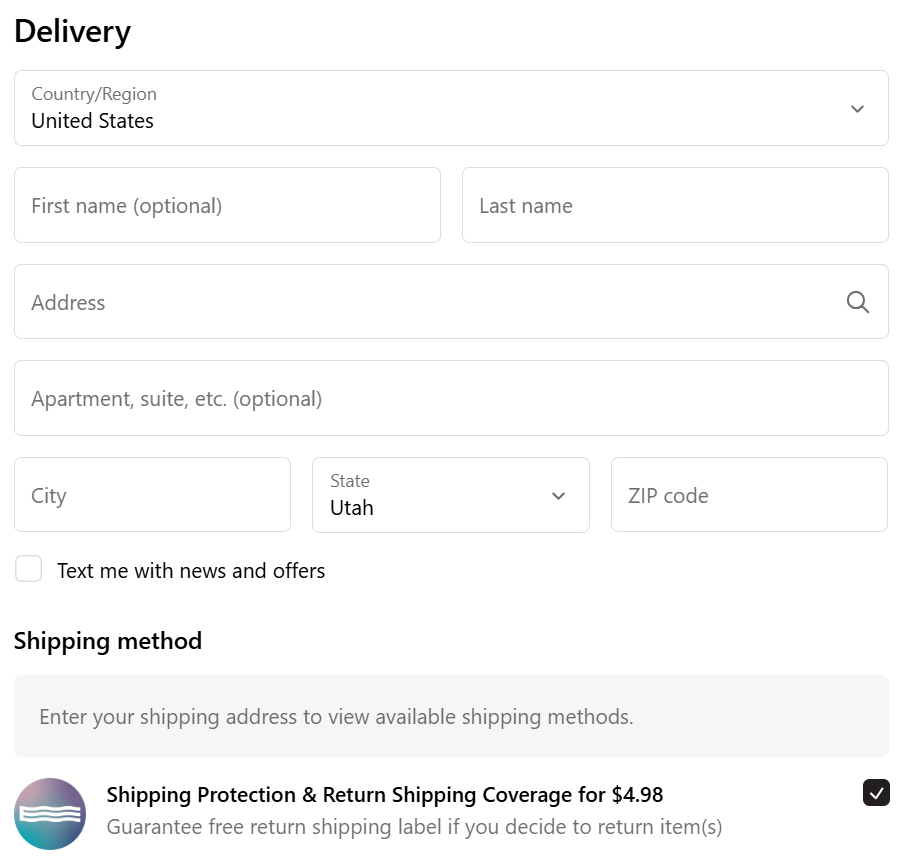Image resolution: width=917 pixels, height=866 pixels.
Task: Enable Text me with news and offers
Action: (x=29, y=569)
